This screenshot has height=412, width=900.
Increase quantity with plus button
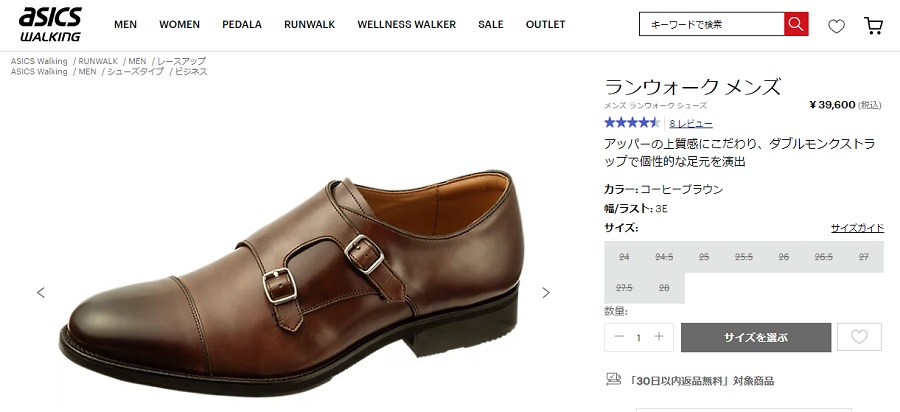click(x=658, y=337)
